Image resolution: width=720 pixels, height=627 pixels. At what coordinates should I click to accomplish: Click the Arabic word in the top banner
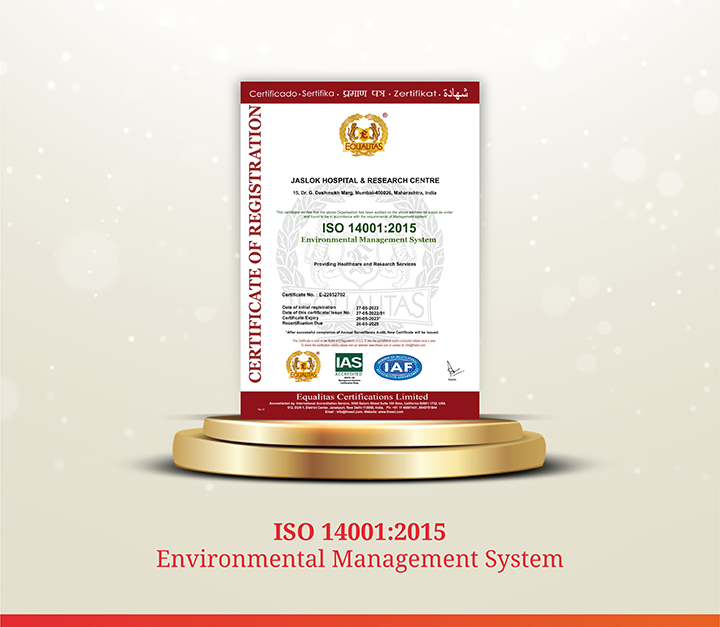click(x=456, y=93)
